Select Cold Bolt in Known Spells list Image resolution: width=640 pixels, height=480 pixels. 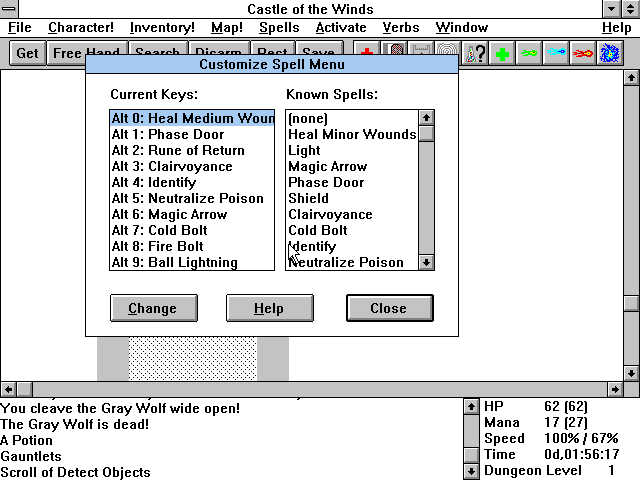click(x=352, y=230)
